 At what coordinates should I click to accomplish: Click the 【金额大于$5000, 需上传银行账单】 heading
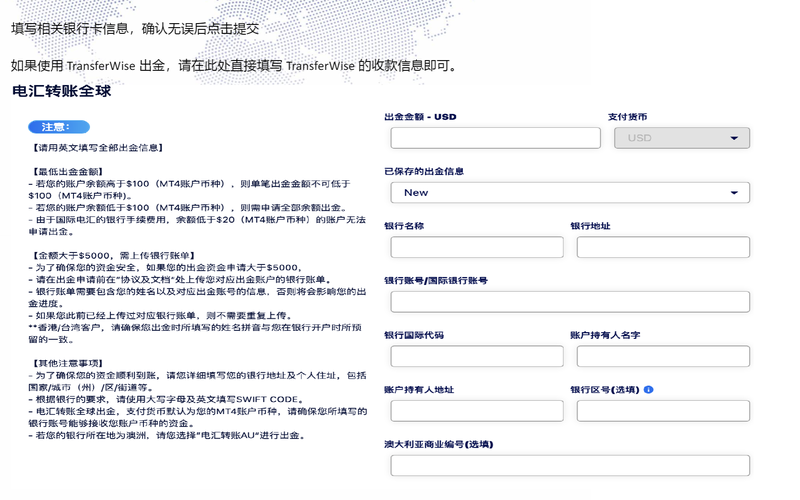(113, 256)
